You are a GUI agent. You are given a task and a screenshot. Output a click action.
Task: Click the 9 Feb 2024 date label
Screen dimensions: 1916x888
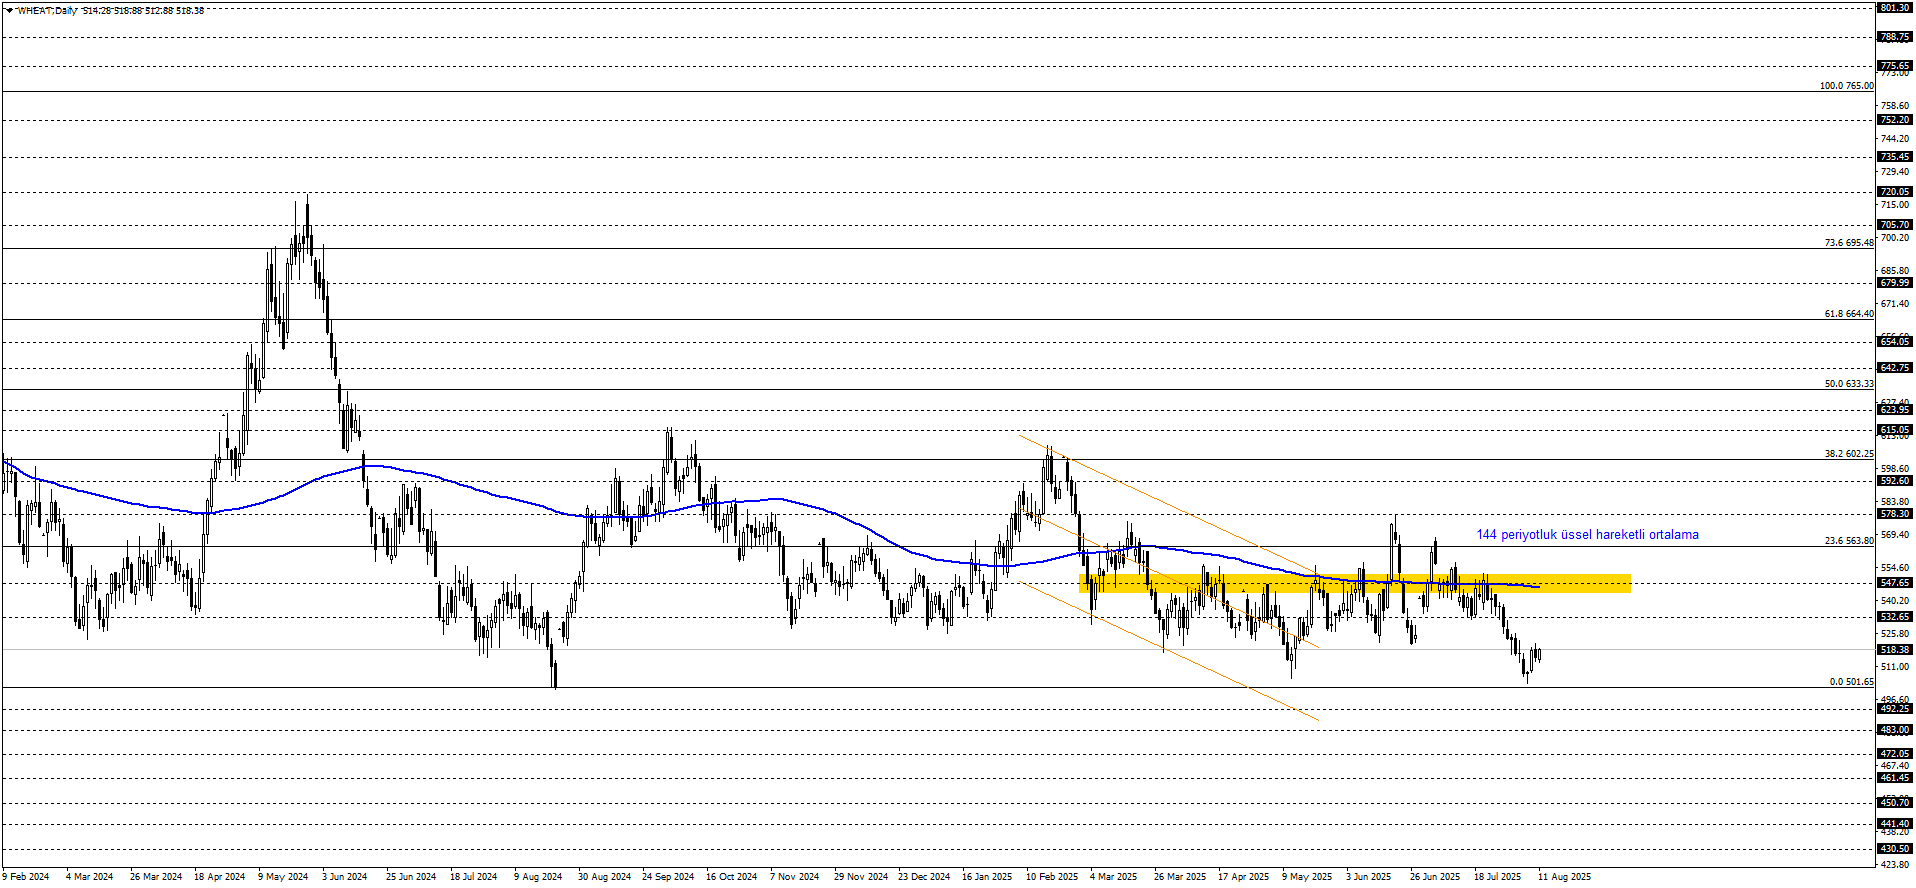pos(26,877)
